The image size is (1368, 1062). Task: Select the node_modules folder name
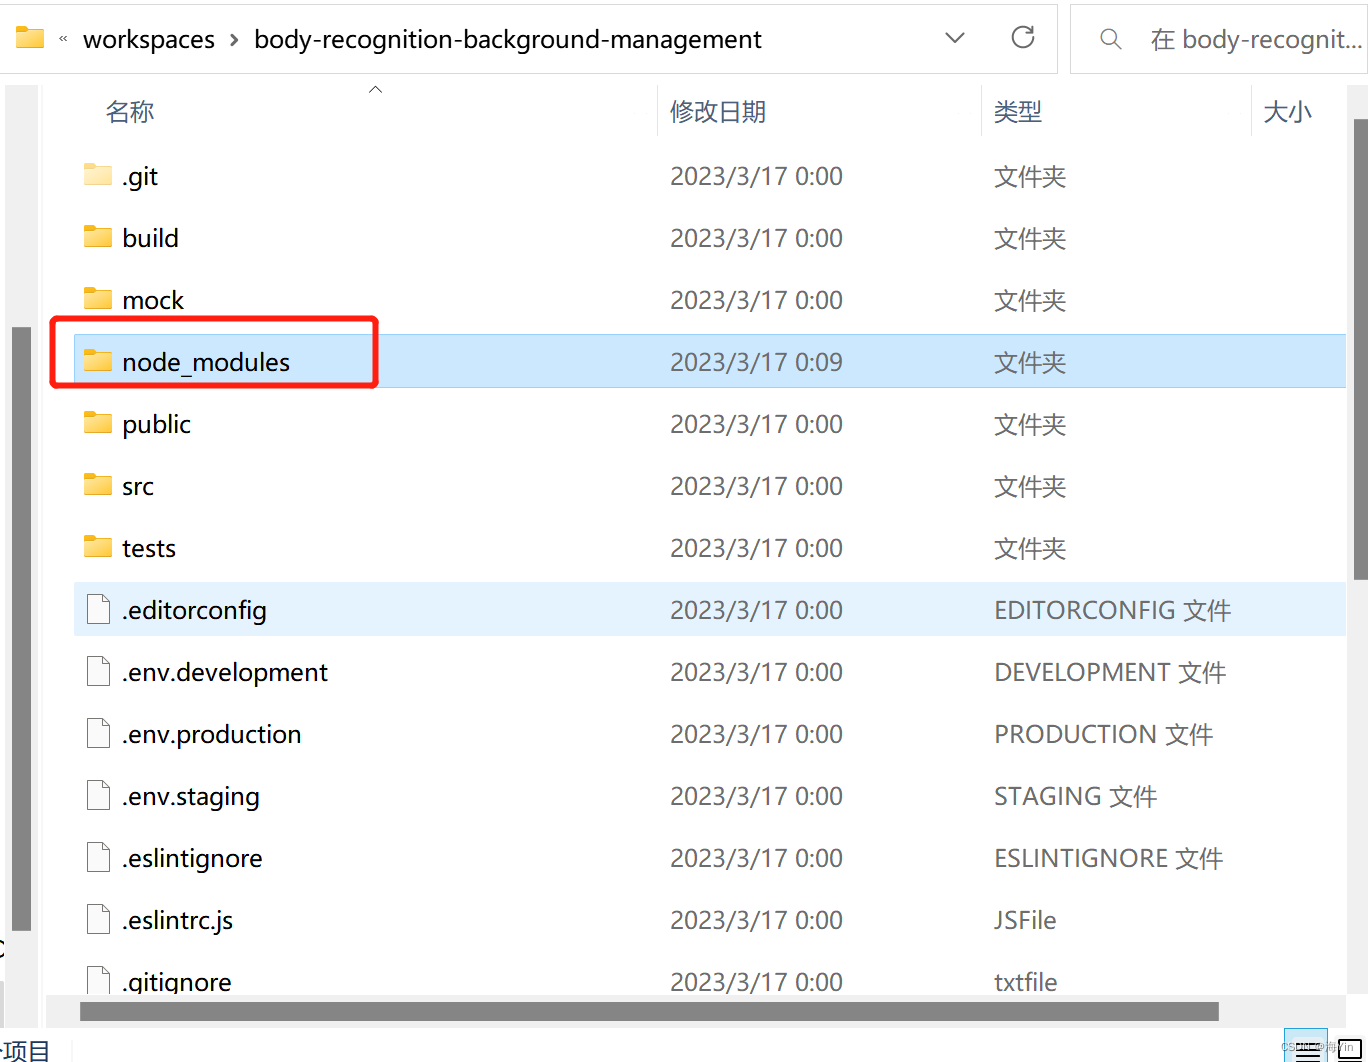click(206, 362)
